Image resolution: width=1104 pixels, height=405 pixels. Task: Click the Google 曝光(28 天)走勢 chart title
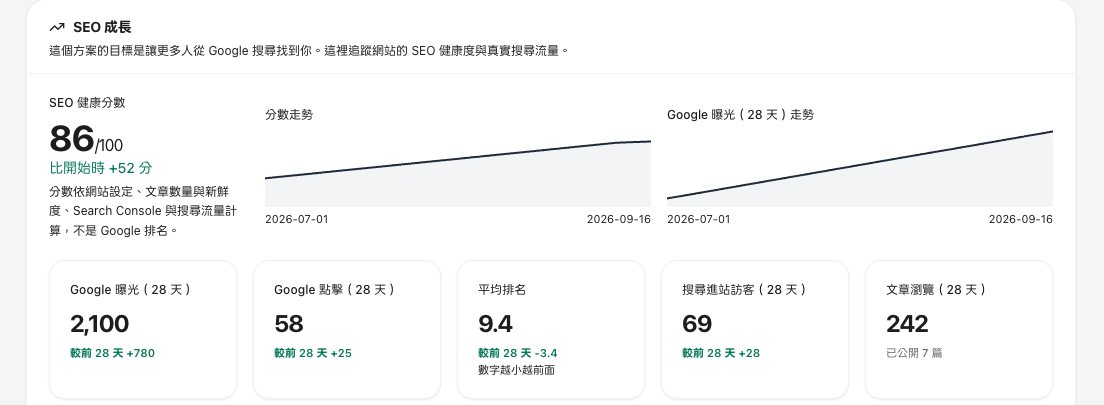[x=740, y=114]
